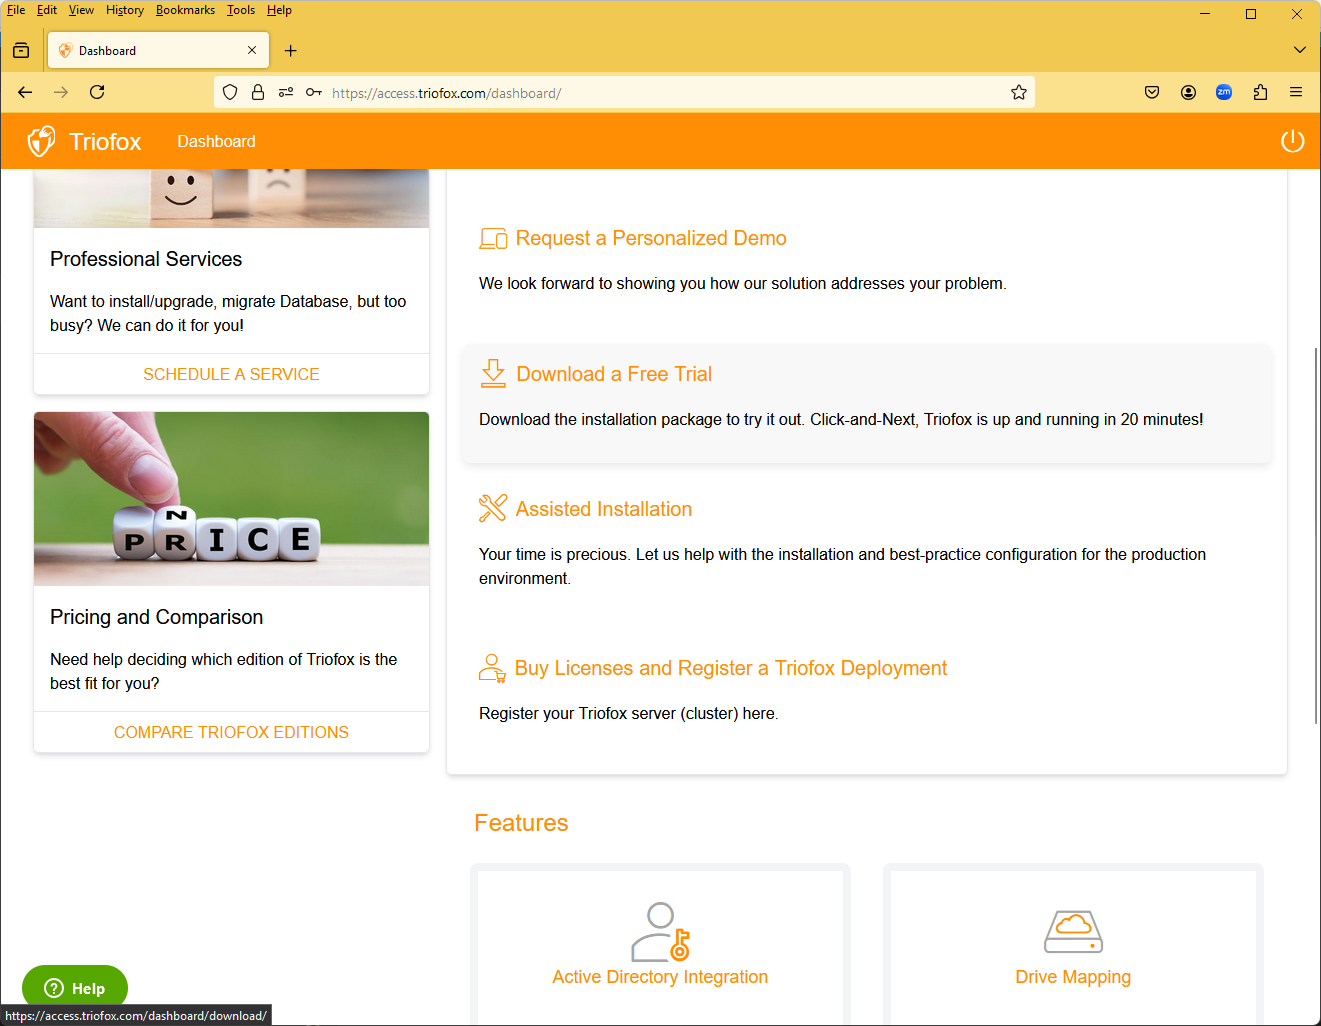Expand the list all tabs chevron
The width and height of the screenshot is (1321, 1026).
tap(1299, 50)
